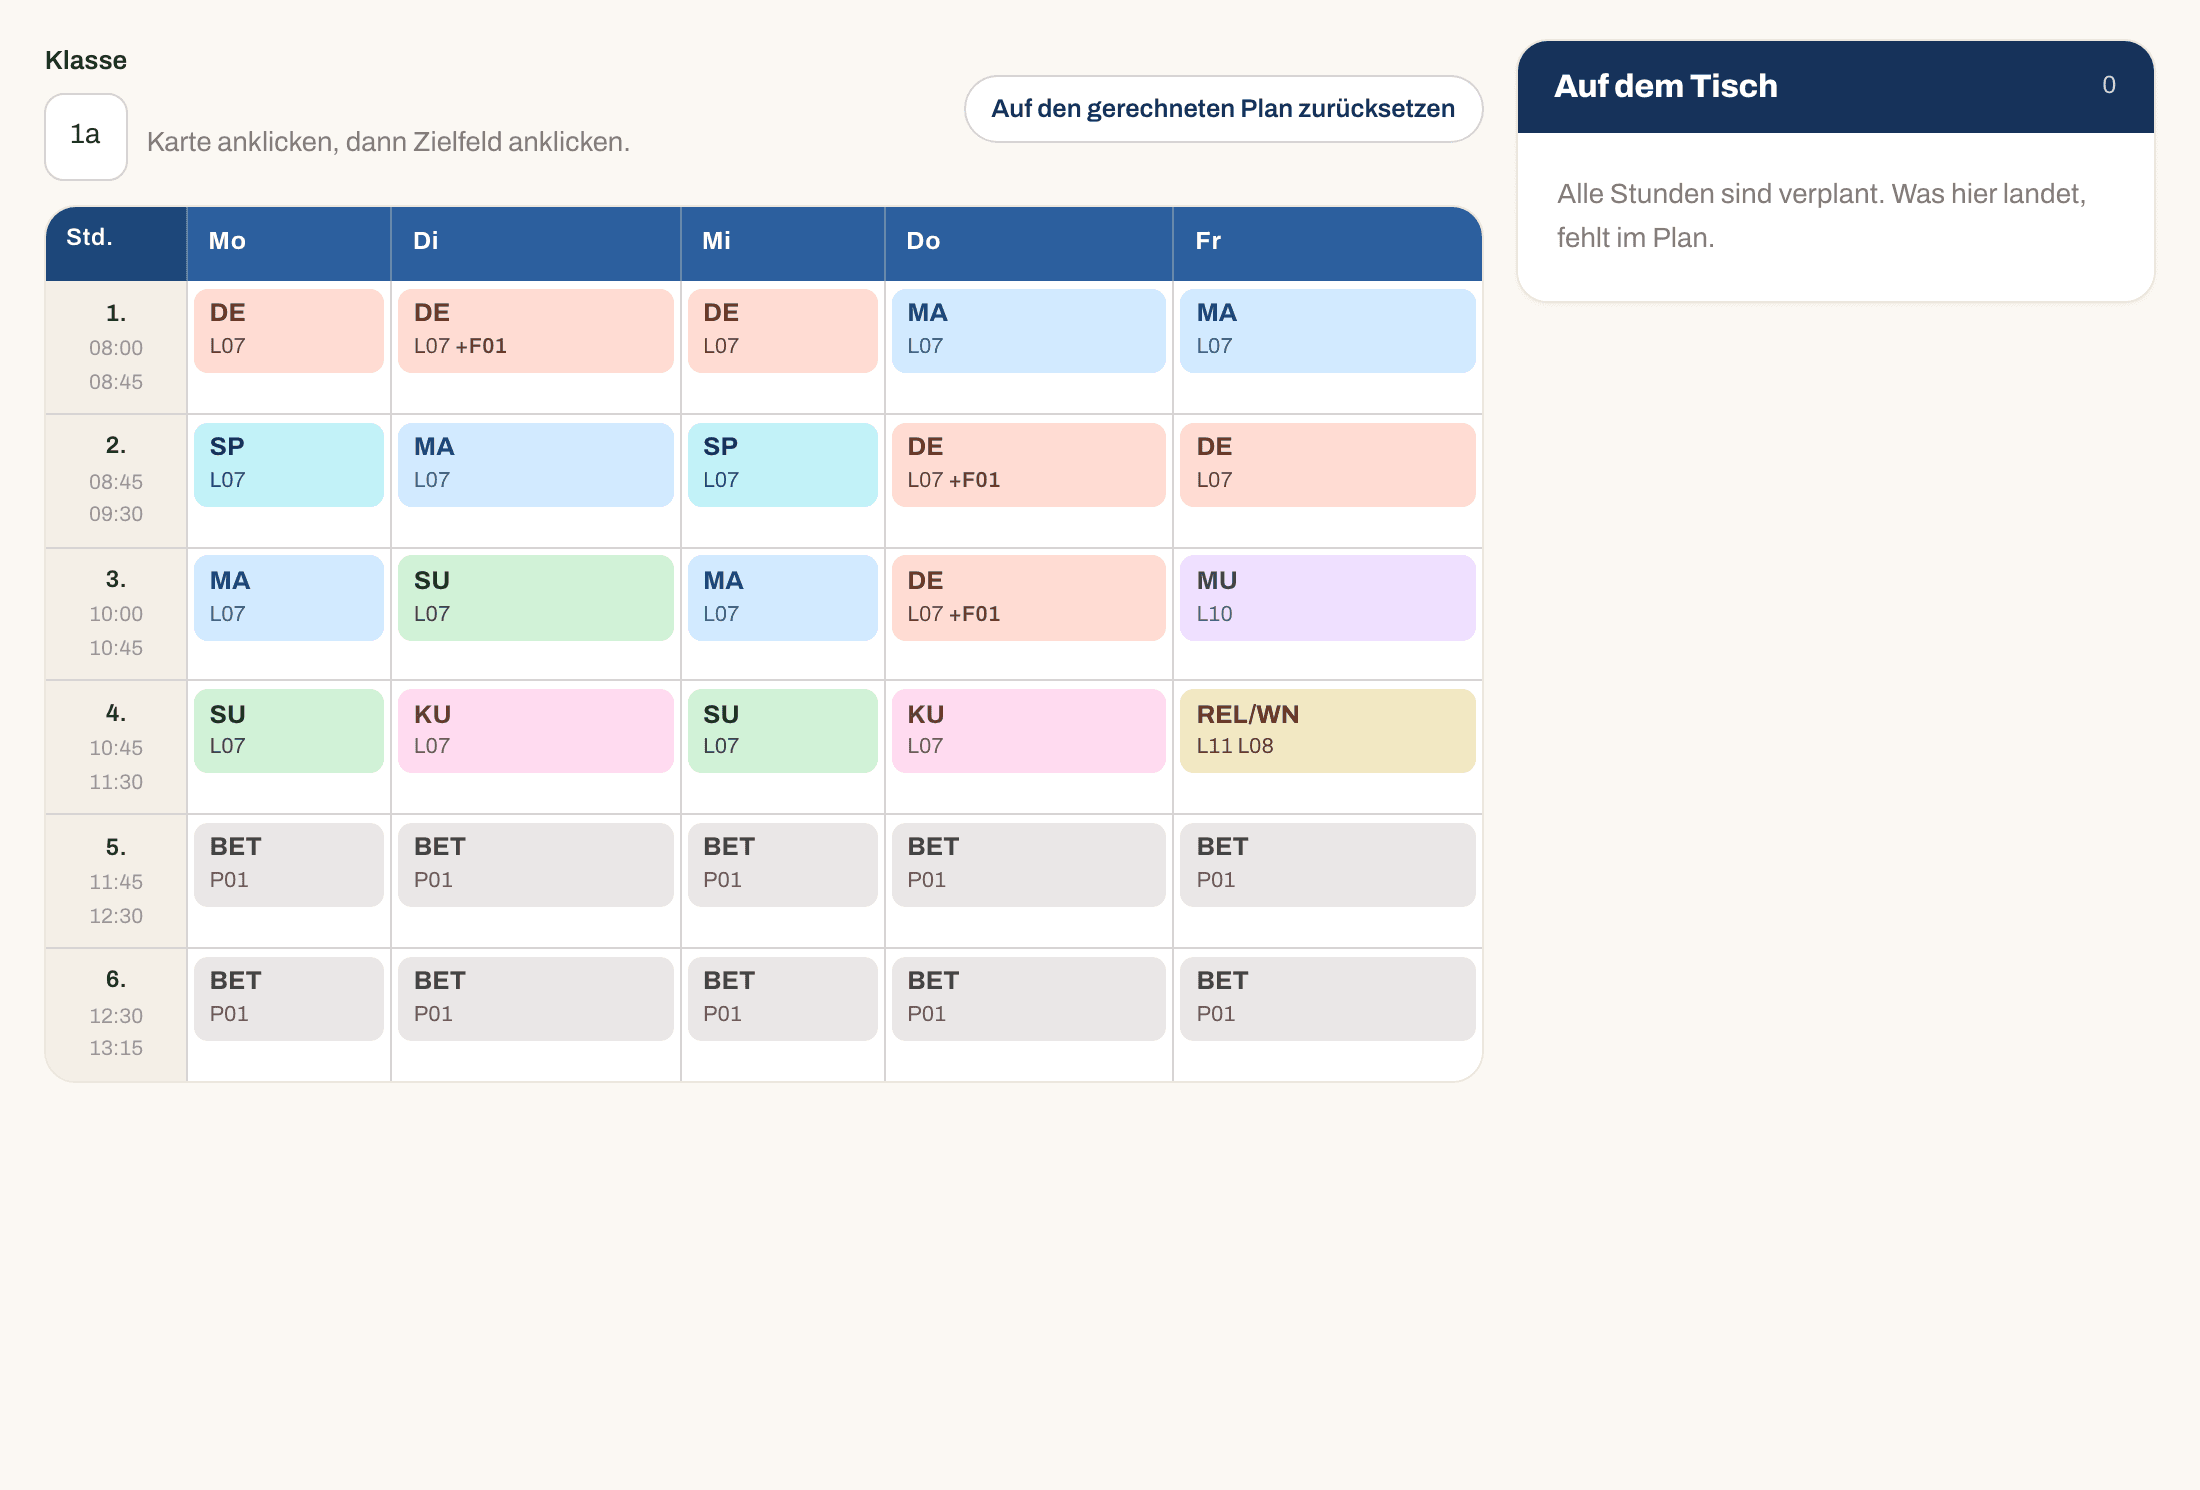Pick the Tuesday period 1 DE L07 +F01 card
2200x1490 pixels.
(536, 331)
